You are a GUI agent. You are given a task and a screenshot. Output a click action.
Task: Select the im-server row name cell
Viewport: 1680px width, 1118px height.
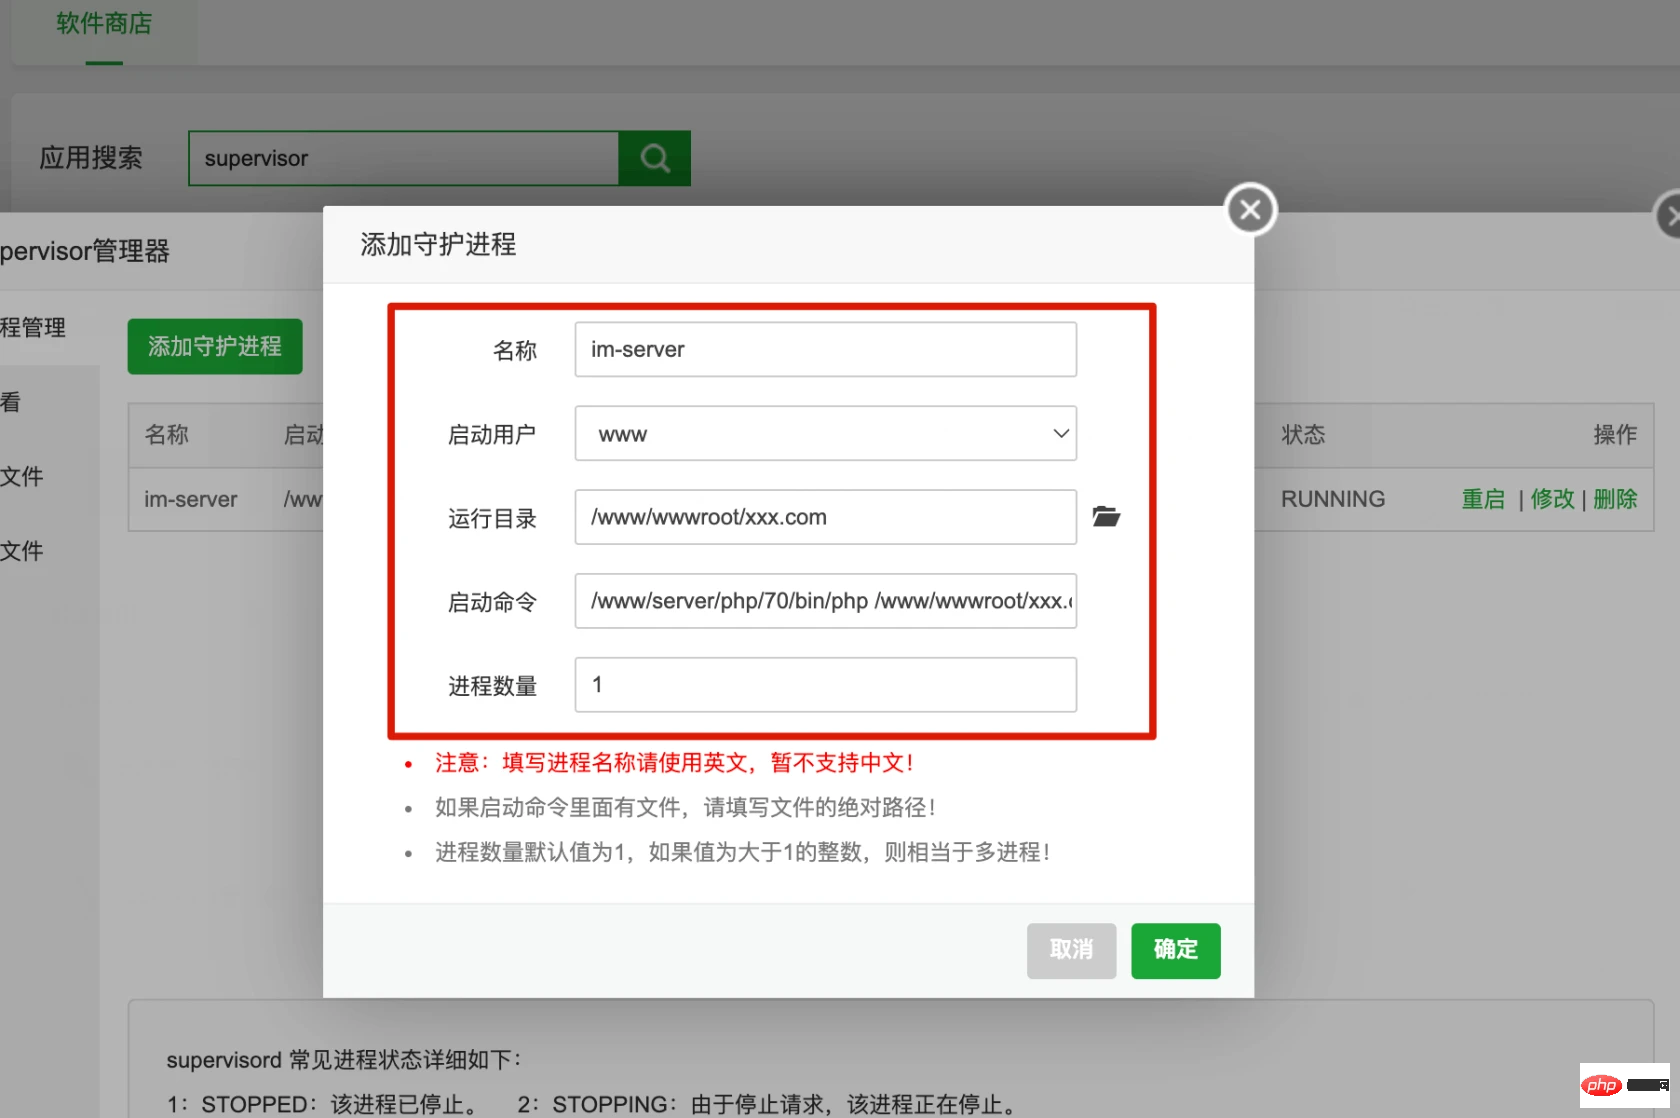coord(191,499)
